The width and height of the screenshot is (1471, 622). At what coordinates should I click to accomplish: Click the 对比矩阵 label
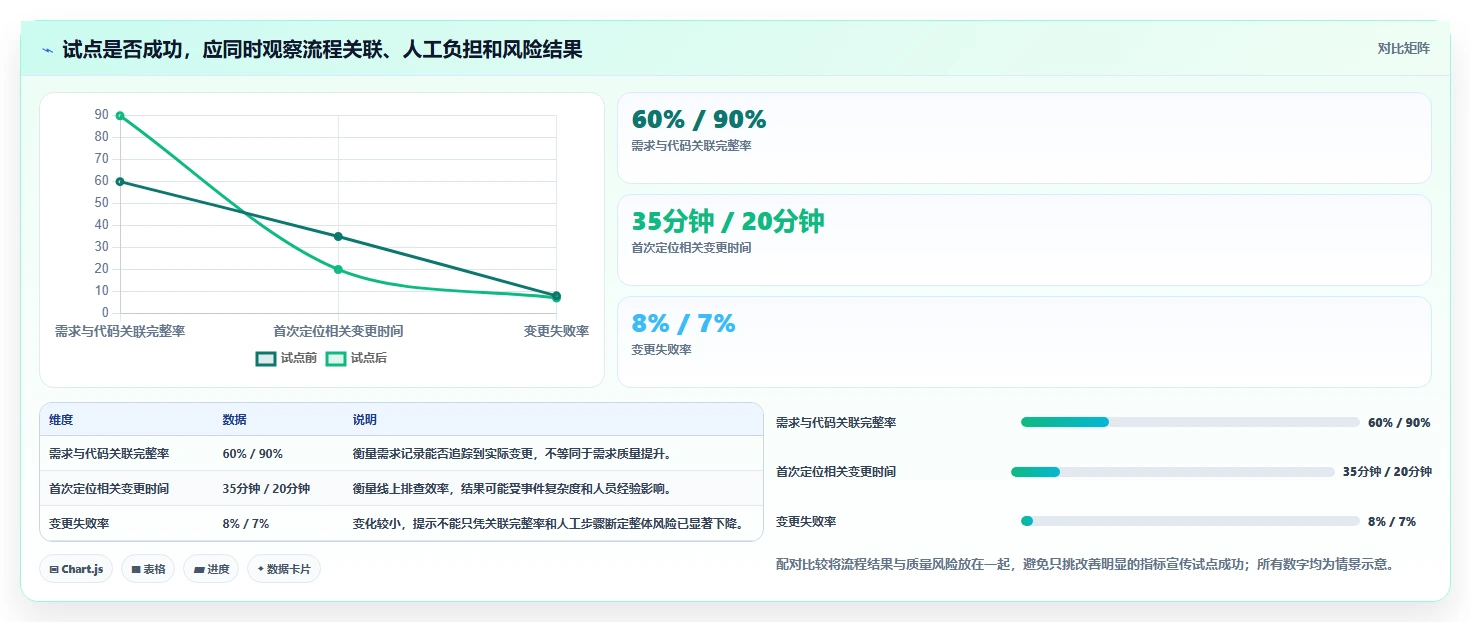click(1403, 48)
